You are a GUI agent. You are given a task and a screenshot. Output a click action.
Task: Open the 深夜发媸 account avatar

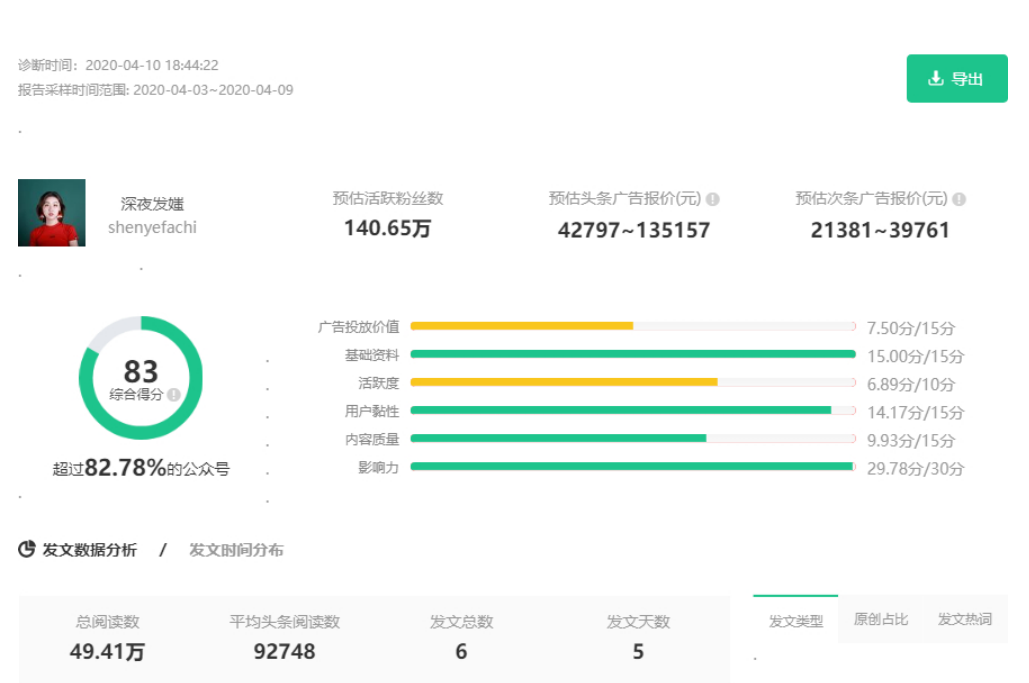[x=52, y=213]
